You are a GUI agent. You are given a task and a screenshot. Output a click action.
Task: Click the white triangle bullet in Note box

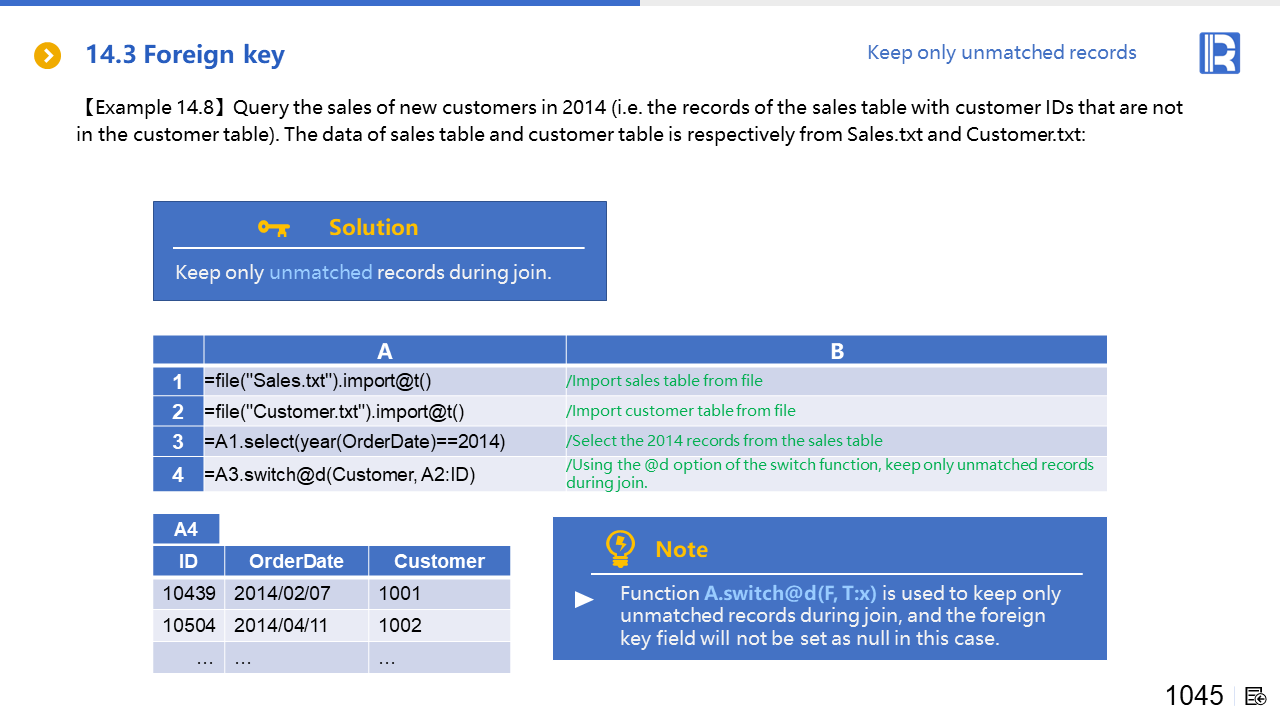coord(584,600)
